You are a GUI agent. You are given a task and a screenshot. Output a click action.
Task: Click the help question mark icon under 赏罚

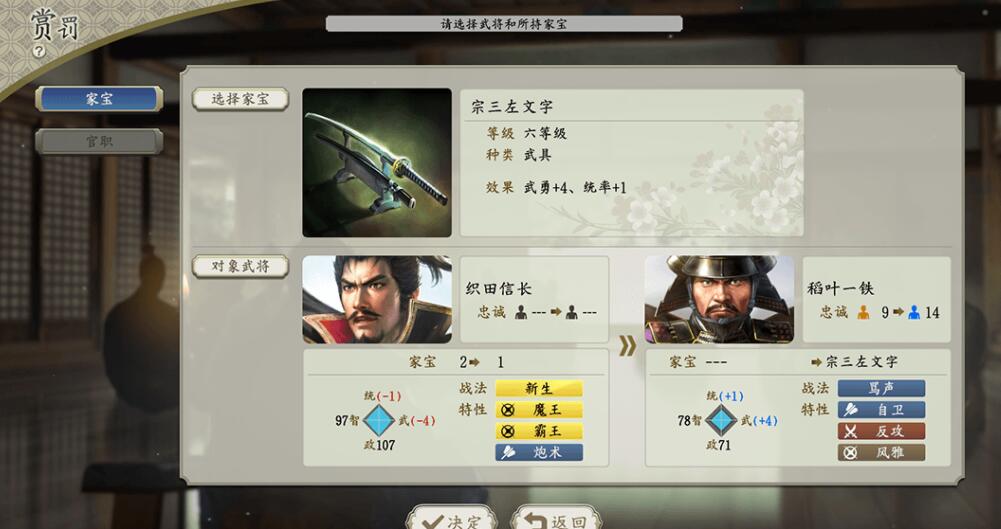tap(39, 51)
